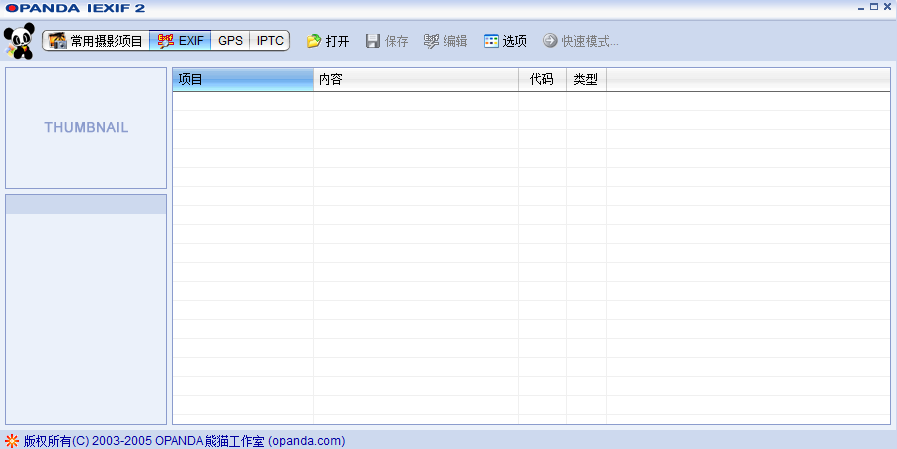The image size is (897, 449).
Task: Click the 类型 column header
Action: tap(586, 80)
